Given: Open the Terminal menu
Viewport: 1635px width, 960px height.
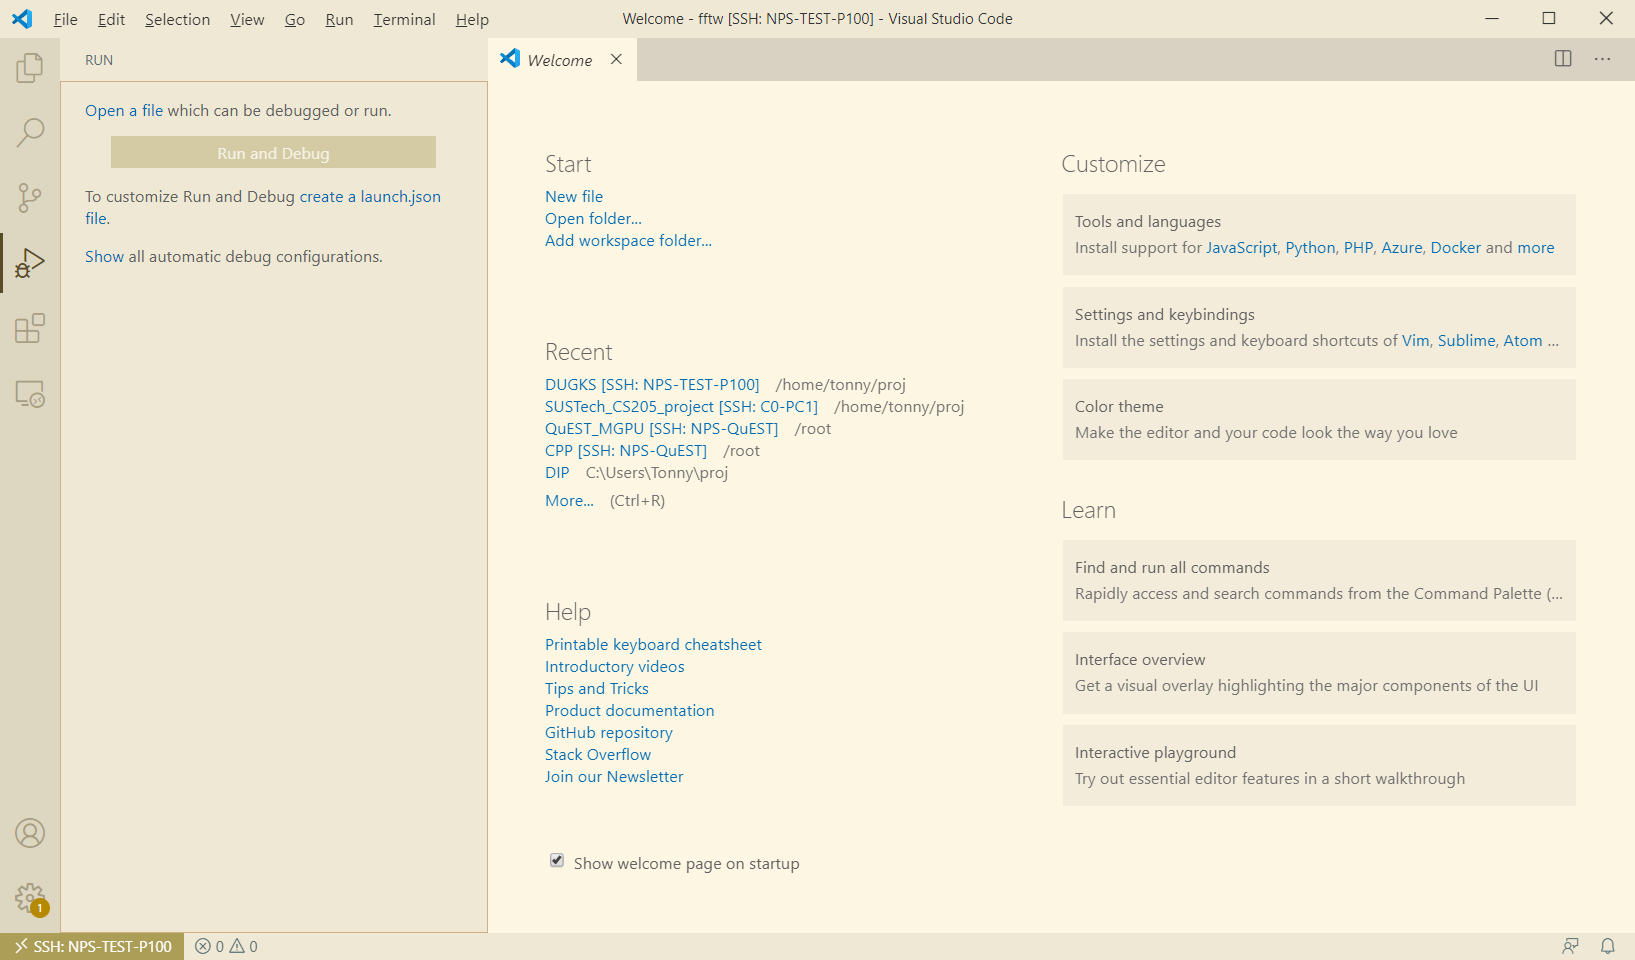Looking at the screenshot, I should coord(404,19).
